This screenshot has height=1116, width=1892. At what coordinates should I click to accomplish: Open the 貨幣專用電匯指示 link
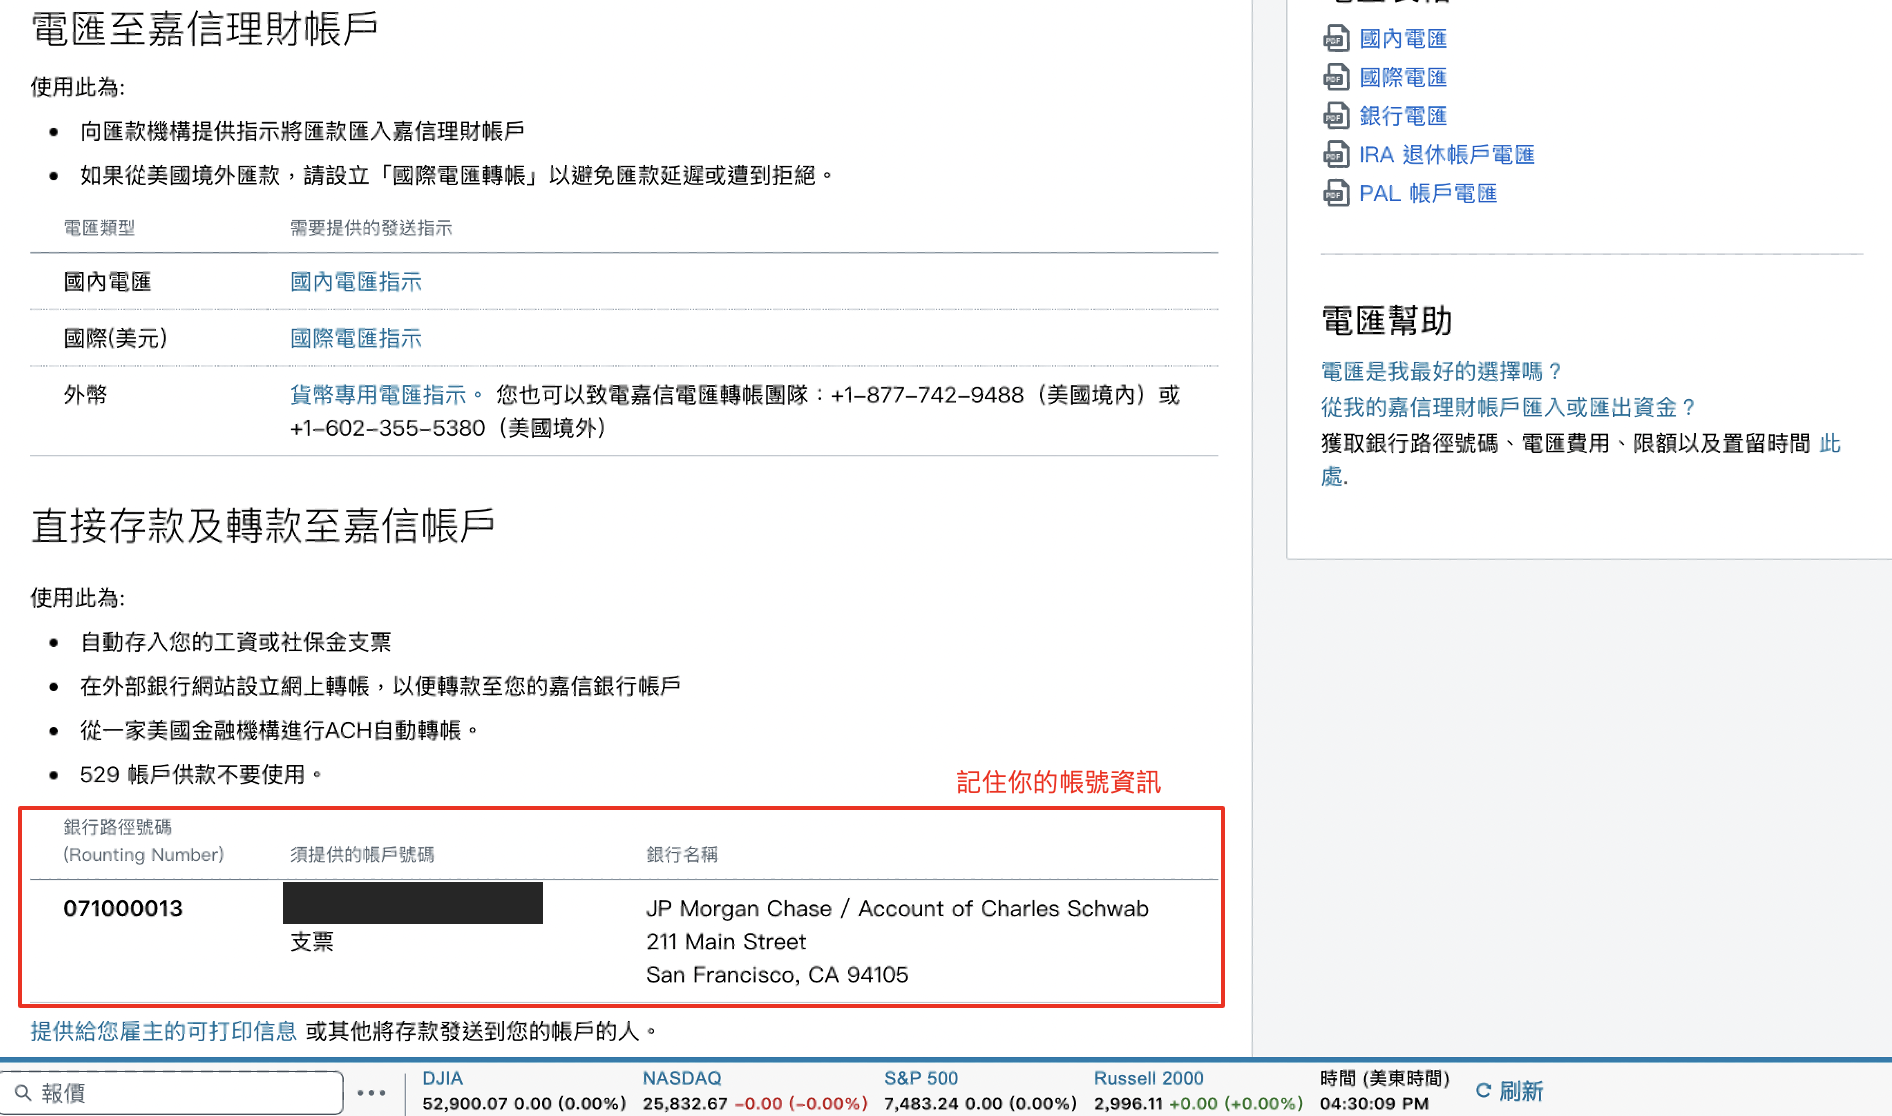pyautogui.click(x=378, y=395)
